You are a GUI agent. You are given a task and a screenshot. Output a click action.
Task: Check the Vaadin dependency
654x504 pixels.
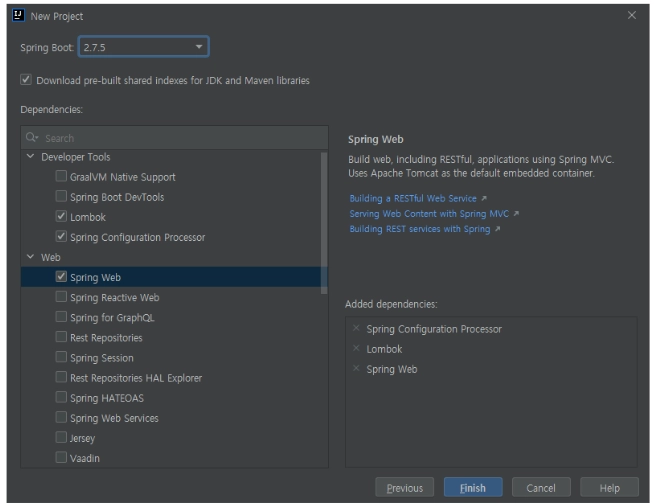point(61,457)
